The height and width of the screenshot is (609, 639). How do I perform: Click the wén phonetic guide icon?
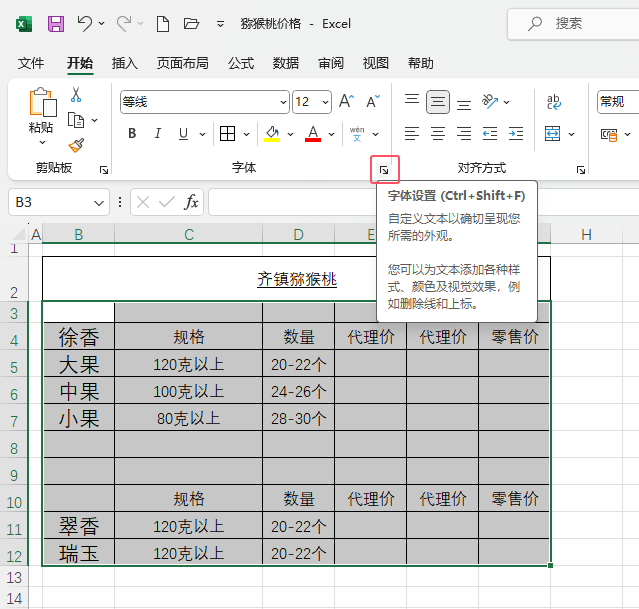pyautogui.click(x=357, y=133)
